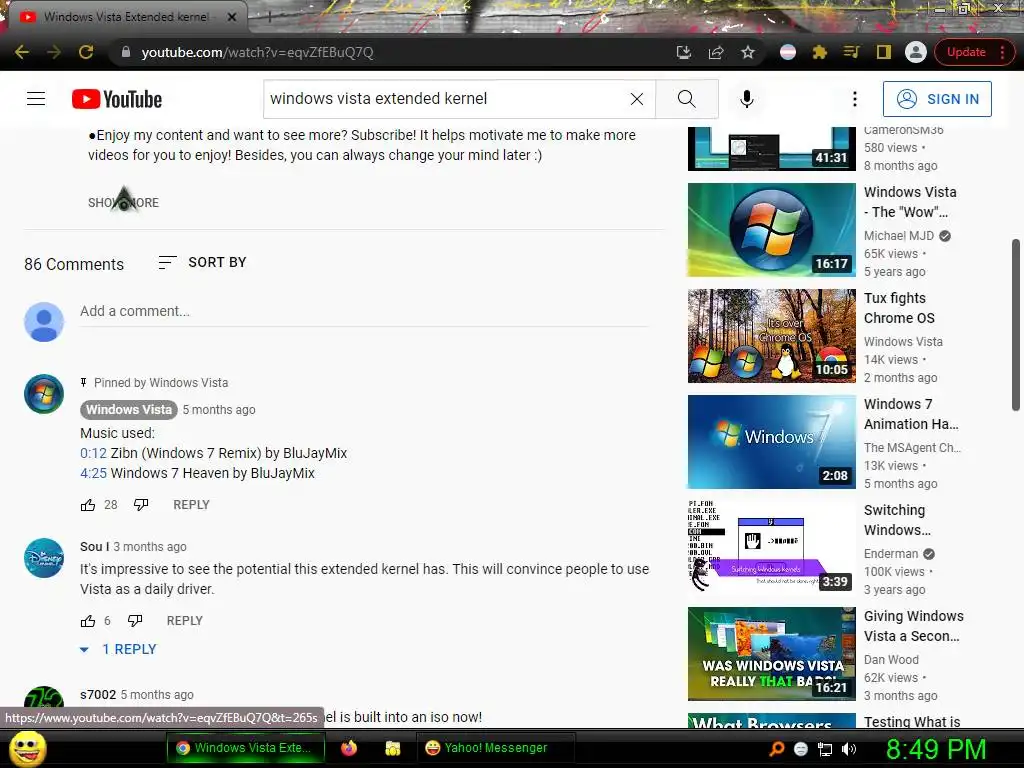Click the Add a comment field
The height and width of the screenshot is (768, 1024).
[x=364, y=312]
